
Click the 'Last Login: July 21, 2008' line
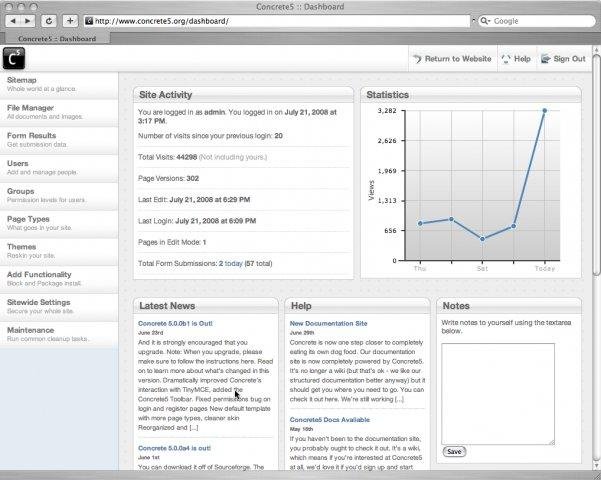tap(197, 221)
